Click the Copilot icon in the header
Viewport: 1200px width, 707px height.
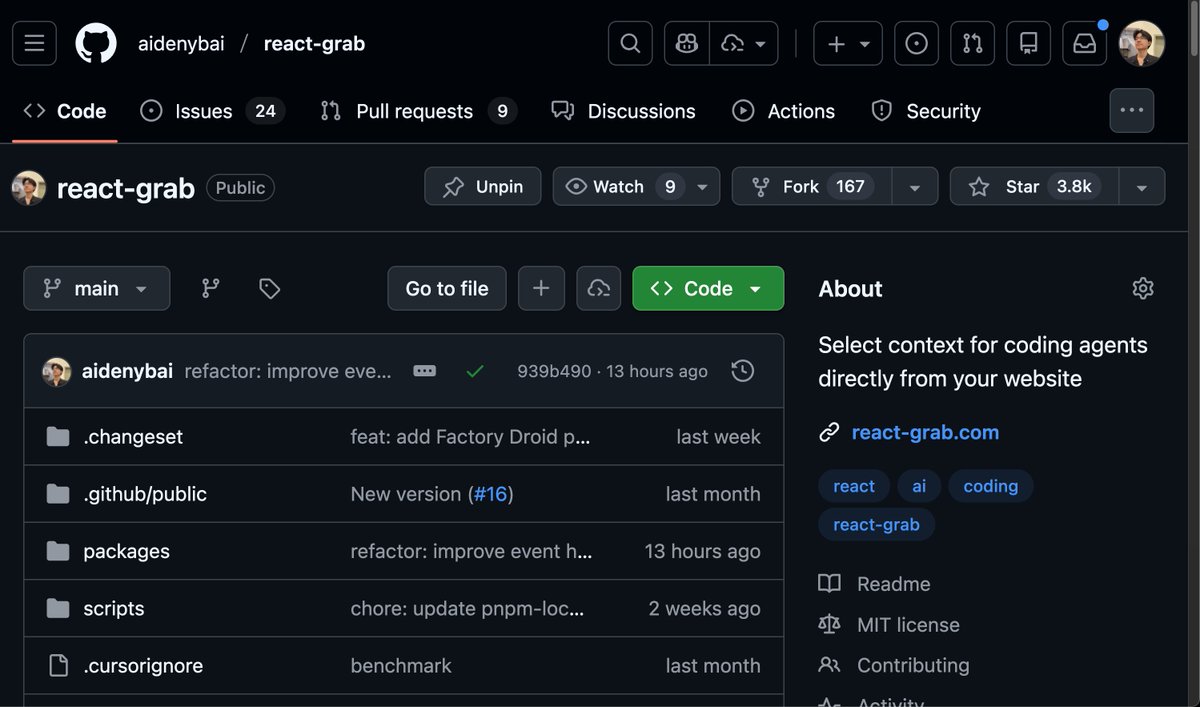(x=686, y=43)
